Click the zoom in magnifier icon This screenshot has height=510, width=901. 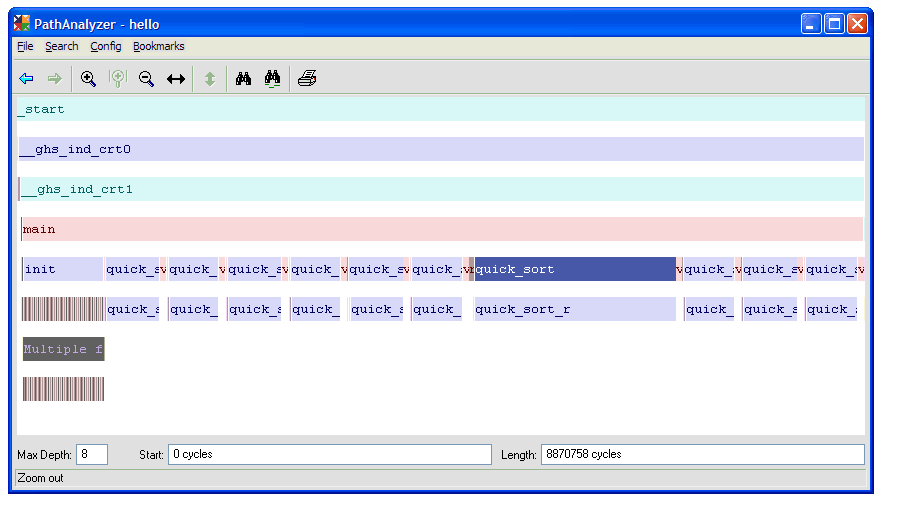88,79
